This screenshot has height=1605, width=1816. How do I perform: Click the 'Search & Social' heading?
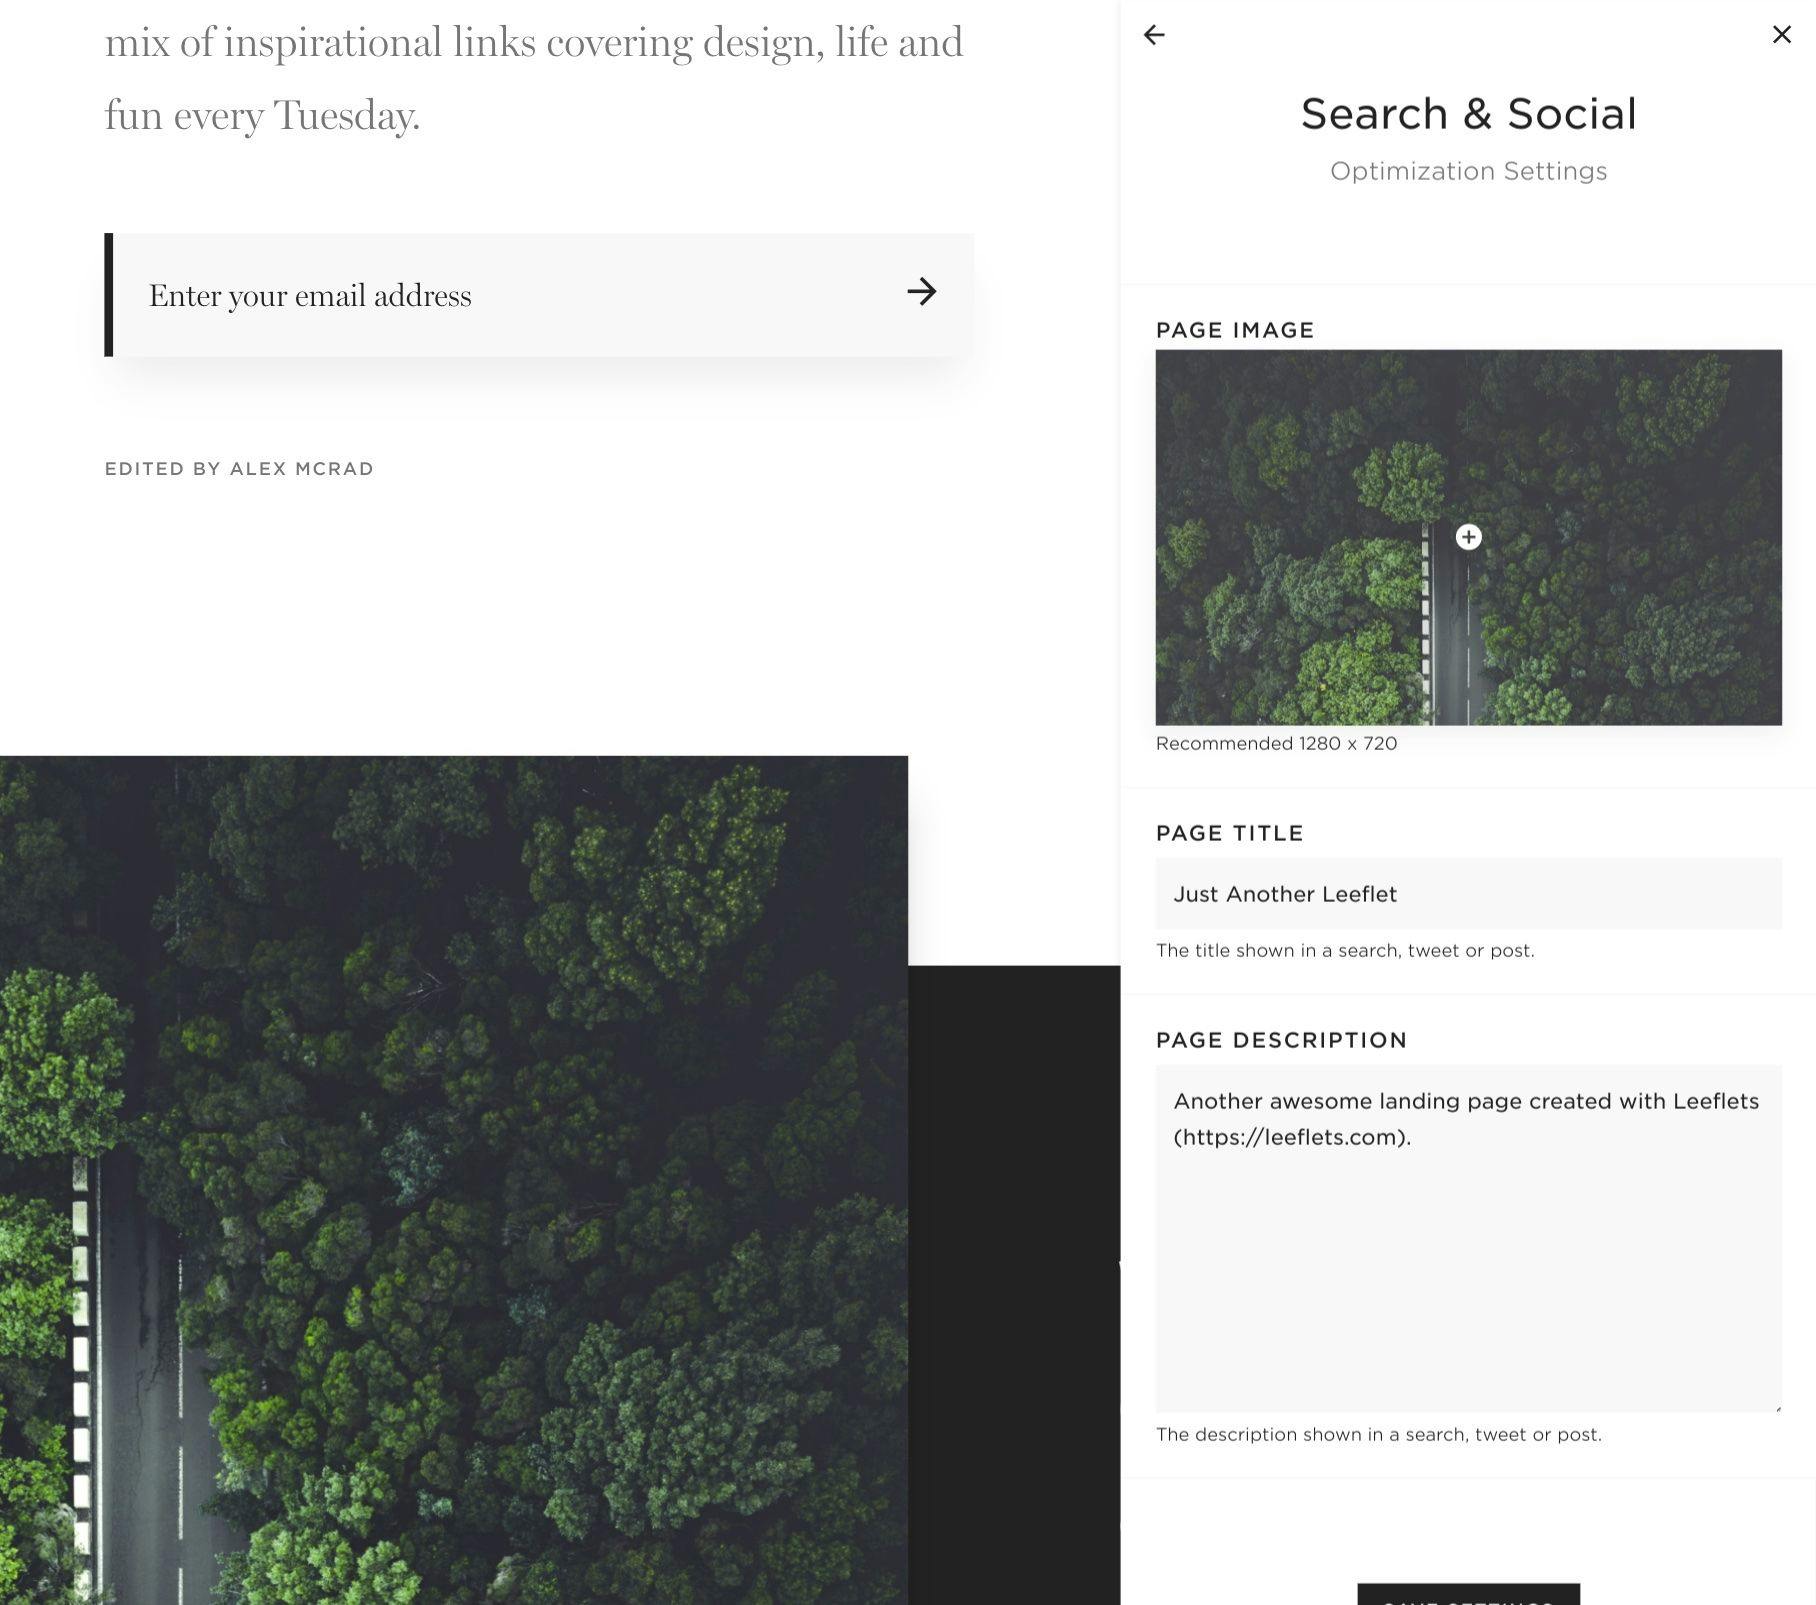click(1468, 114)
